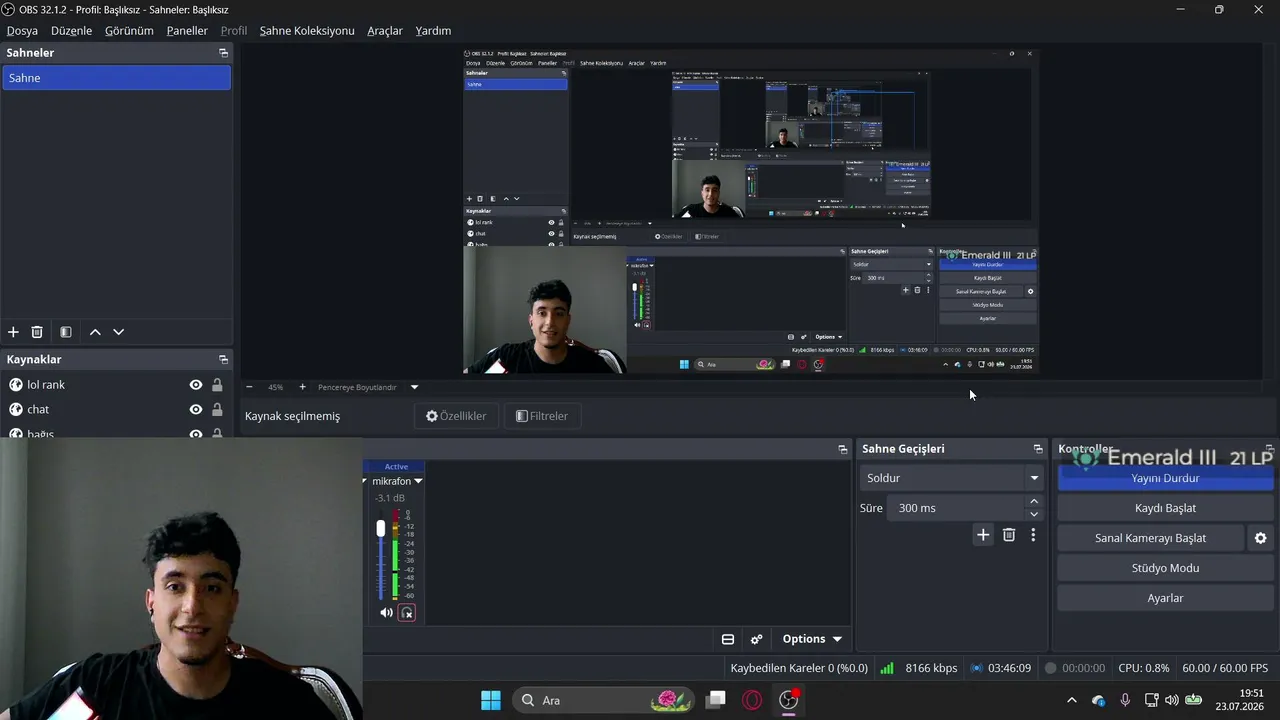Screen dimensions: 1280x720
Task: Open the Windows Start menu
Action: tap(491, 700)
